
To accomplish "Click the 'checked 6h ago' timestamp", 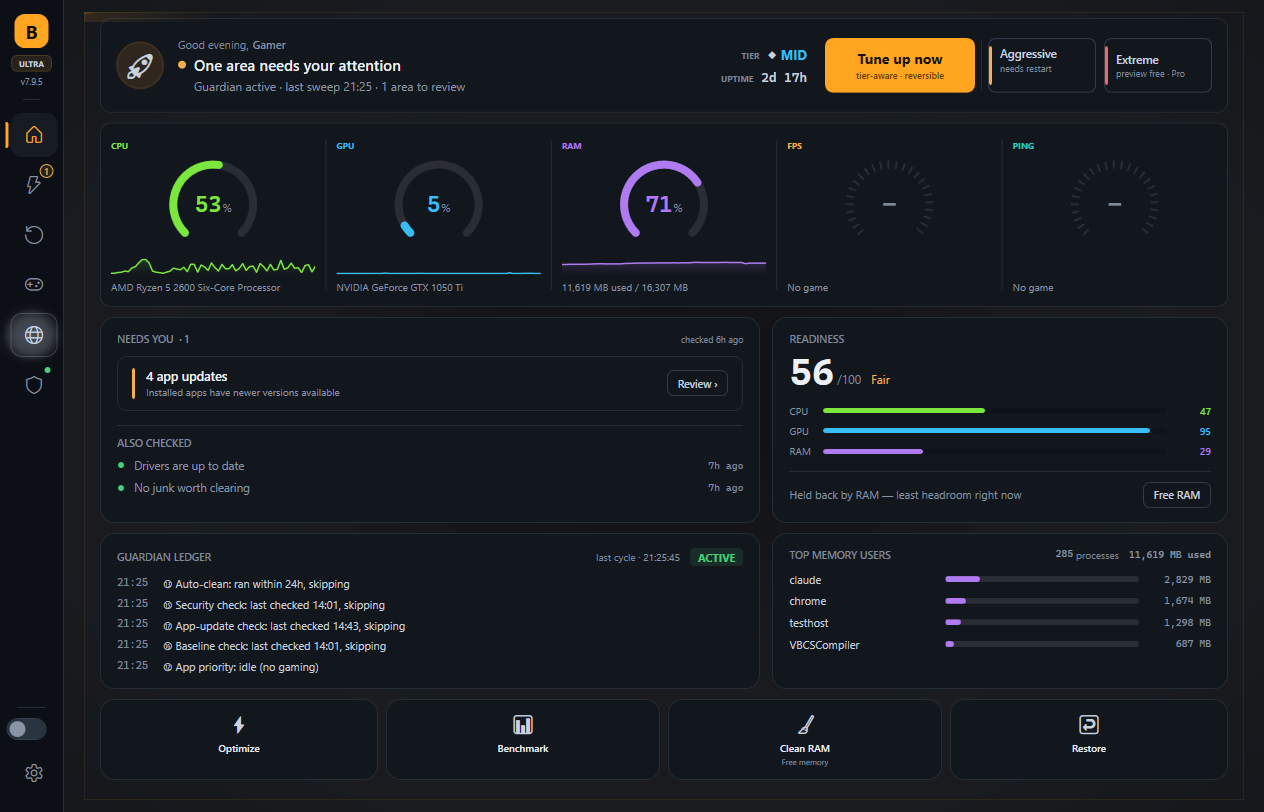I will coord(712,340).
